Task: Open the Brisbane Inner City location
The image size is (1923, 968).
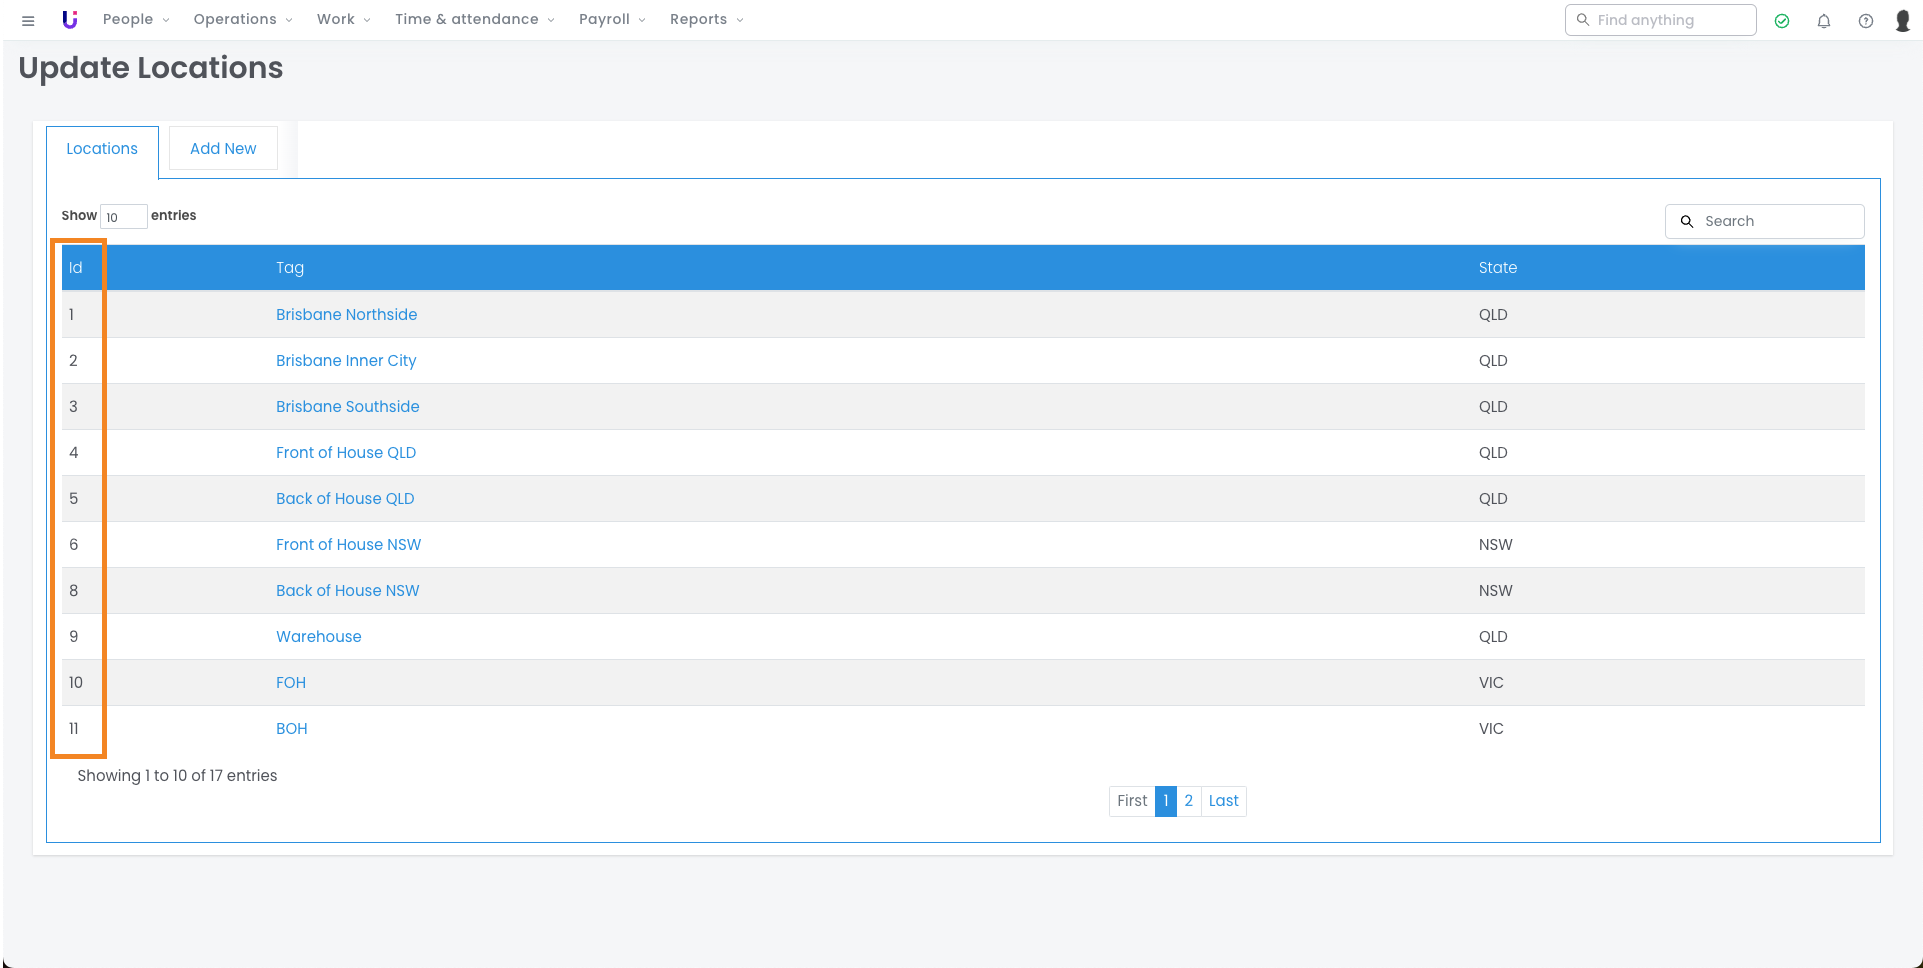Action: [346, 361]
